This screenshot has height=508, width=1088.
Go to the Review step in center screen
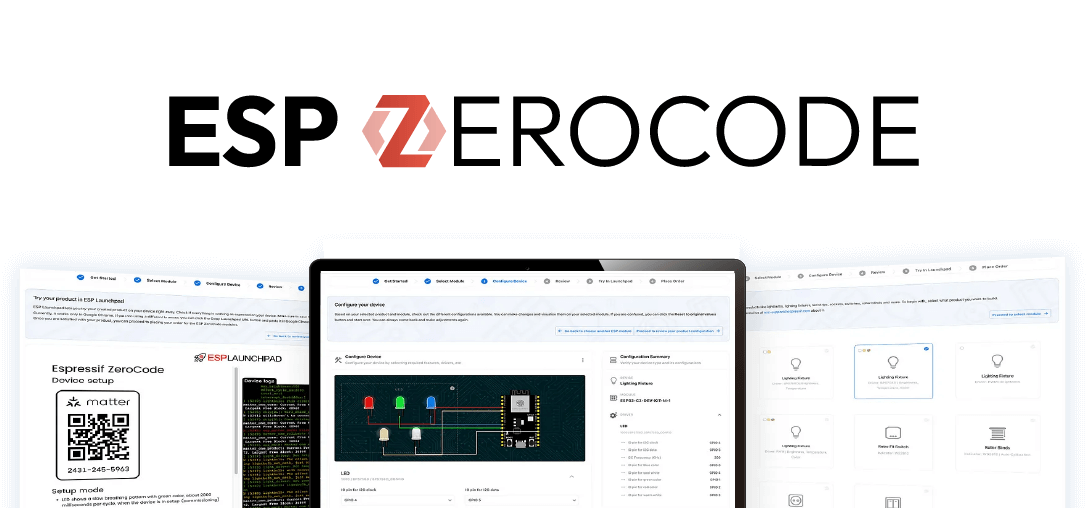(561, 281)
